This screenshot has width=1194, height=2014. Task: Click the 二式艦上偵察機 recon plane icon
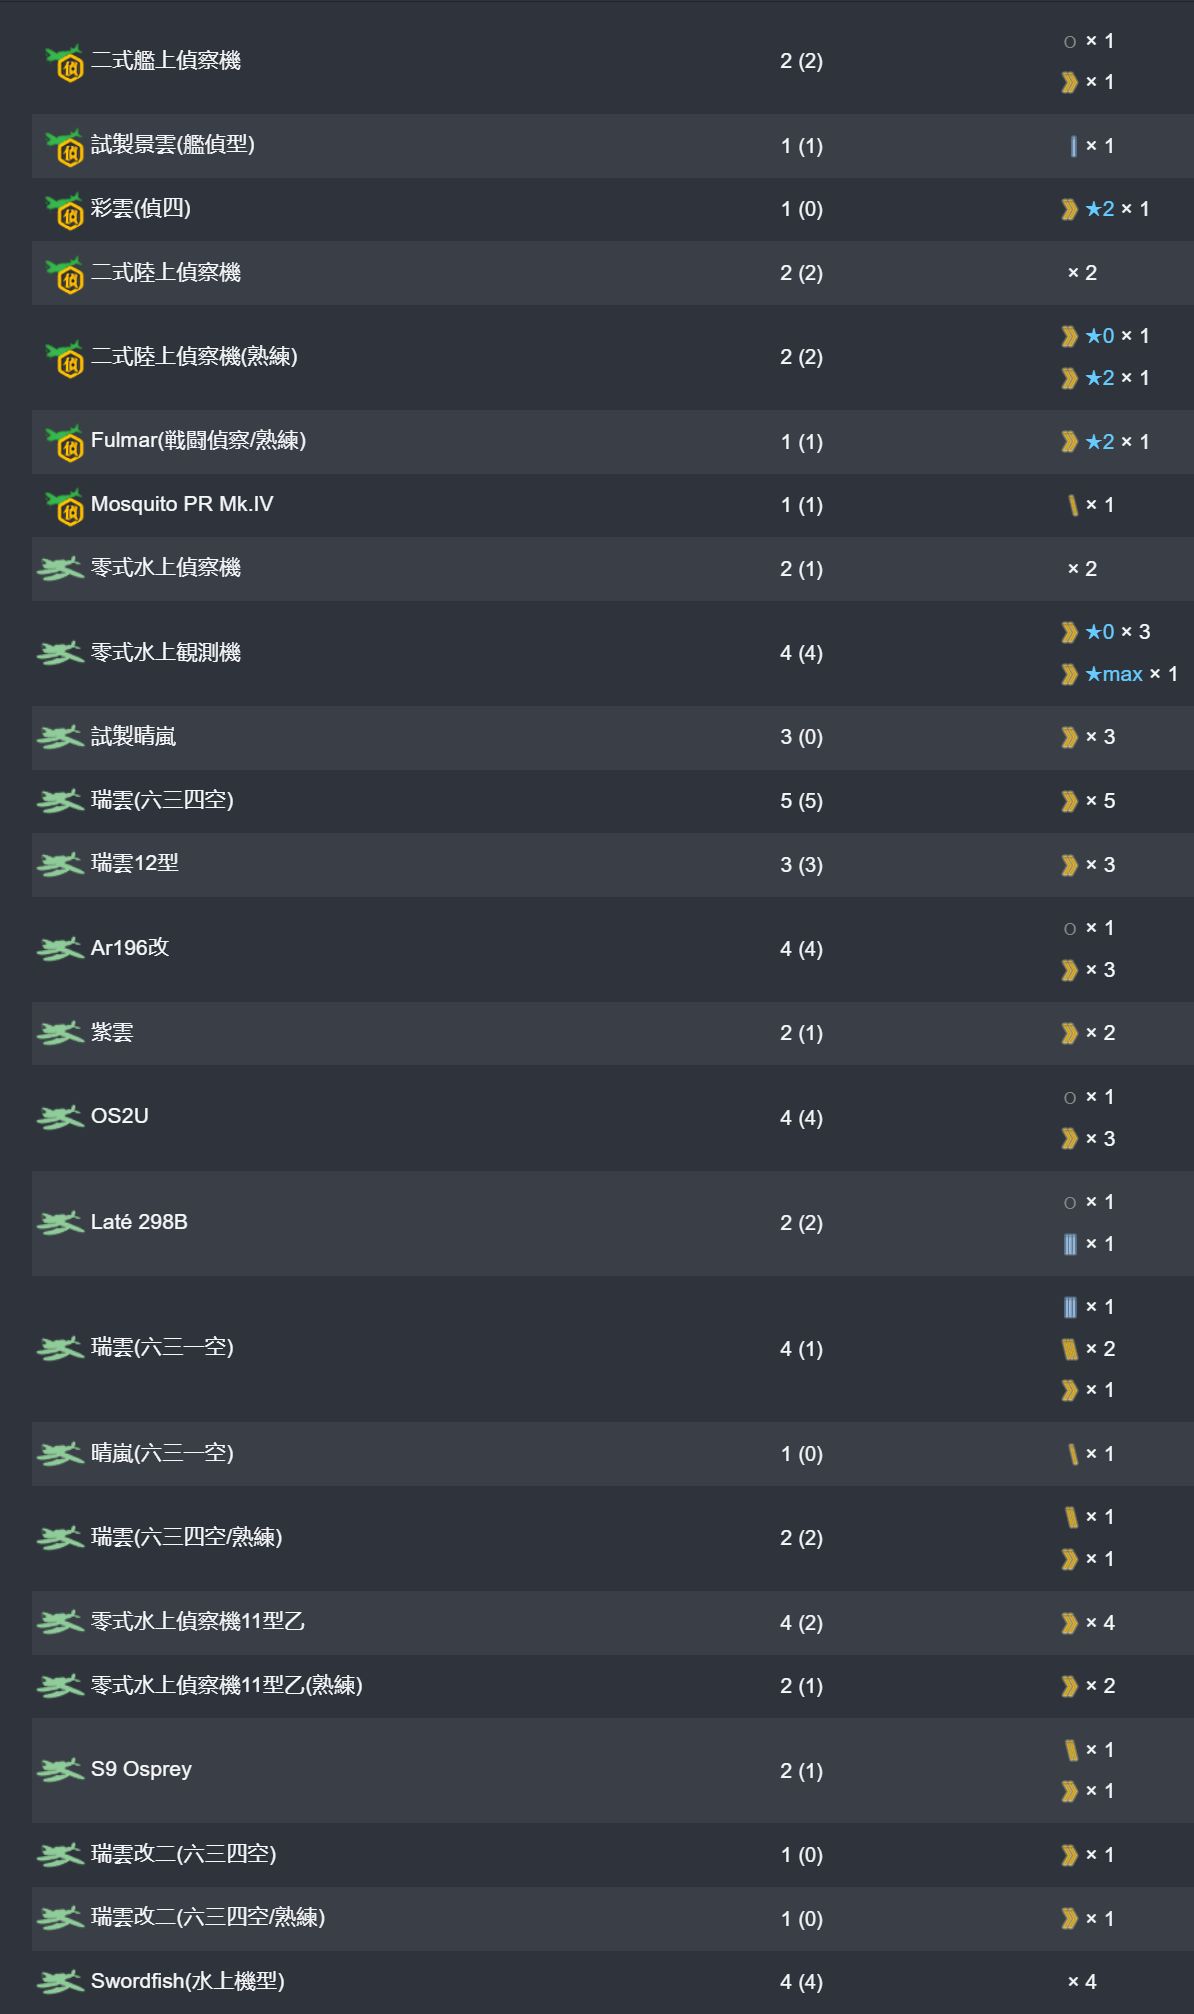click(65, 63)
